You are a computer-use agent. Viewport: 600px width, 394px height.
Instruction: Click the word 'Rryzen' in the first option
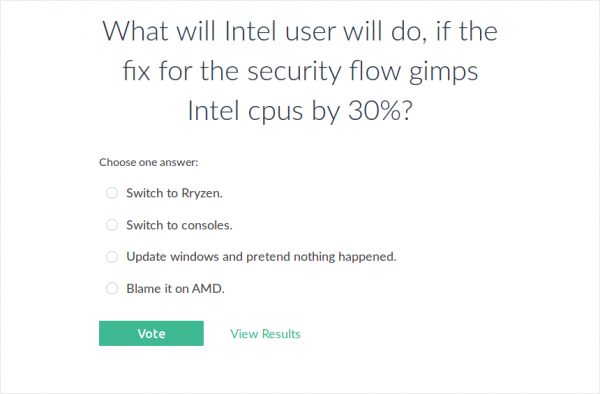click(x=200, y=193)
